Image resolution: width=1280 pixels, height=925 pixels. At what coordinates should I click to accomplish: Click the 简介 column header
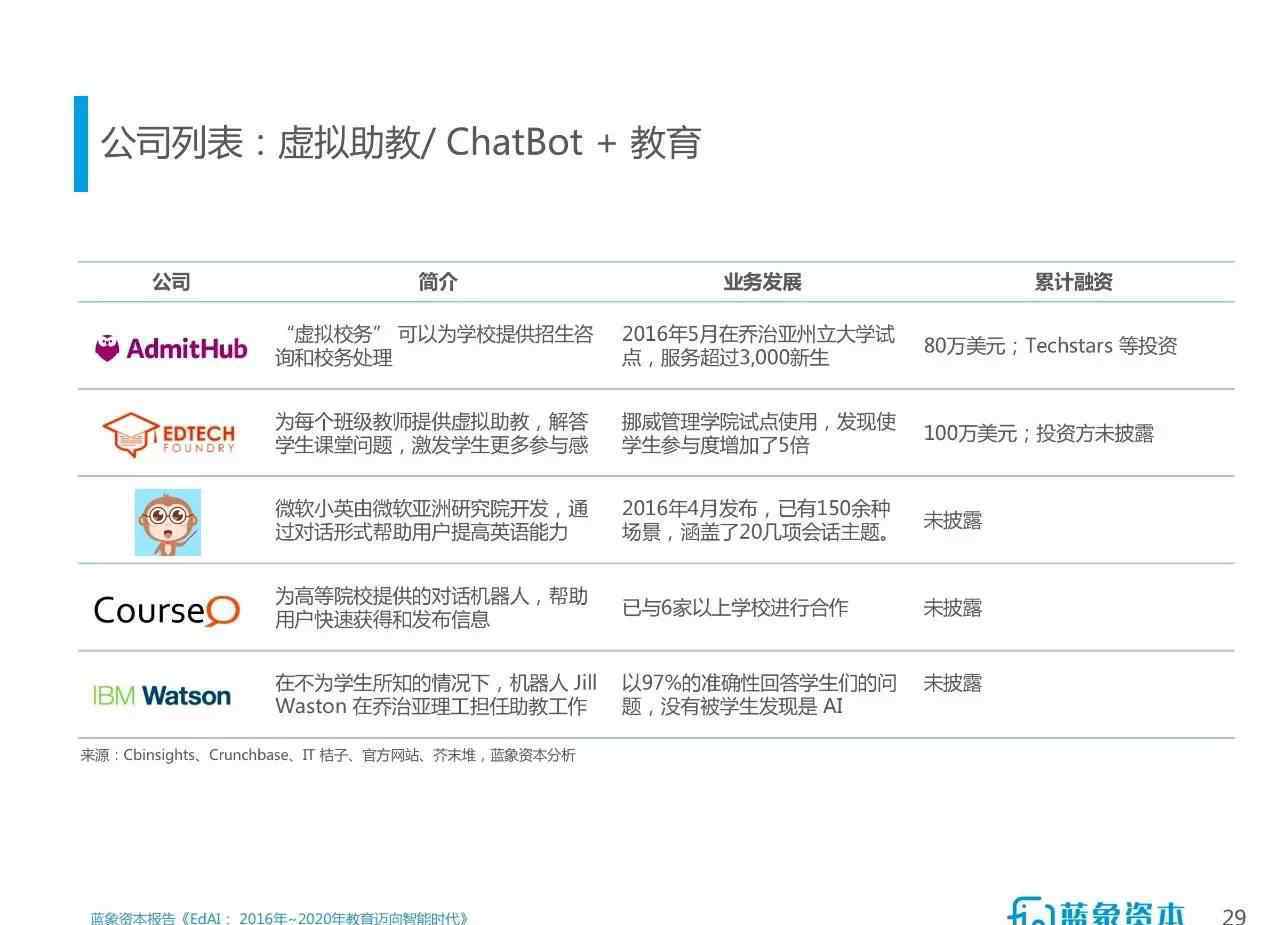438,282
